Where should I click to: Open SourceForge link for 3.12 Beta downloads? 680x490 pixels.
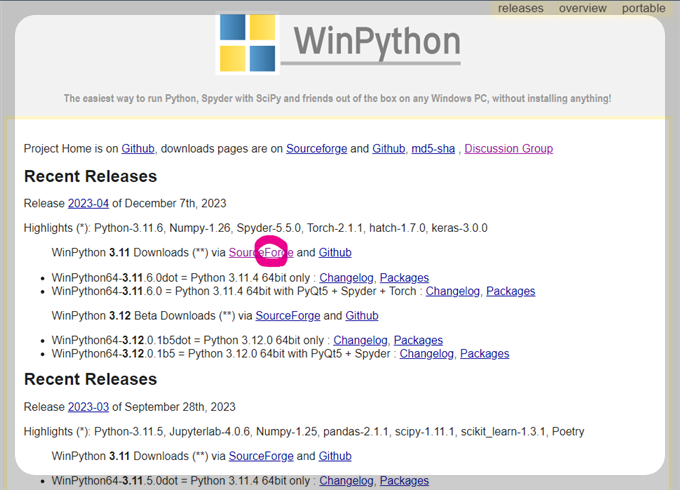click(x=288, y=316)
